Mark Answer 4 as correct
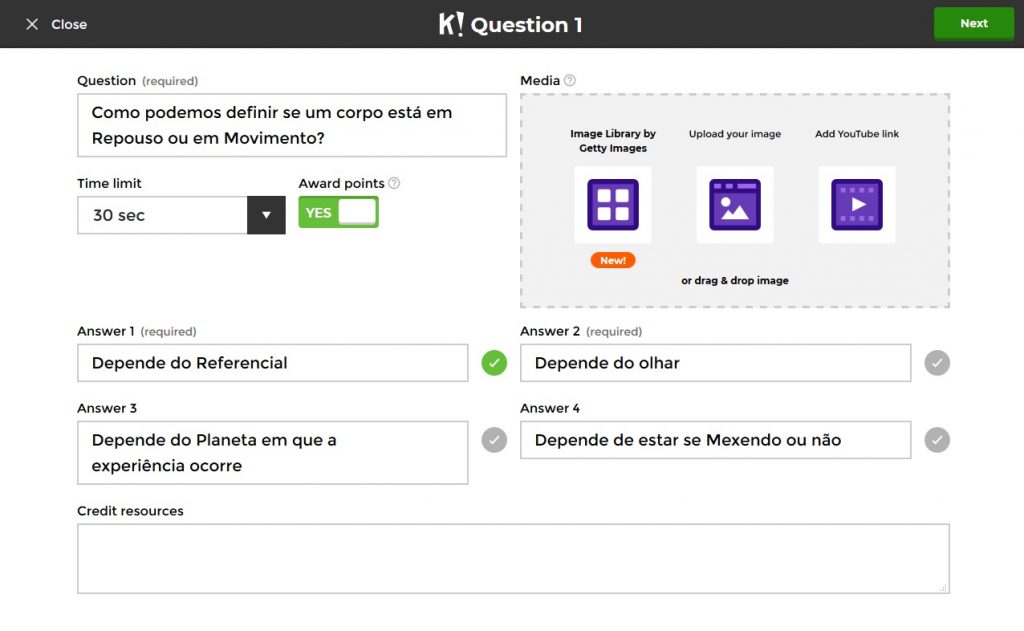Viewport: 1024px width, 631px height. coord(937,440)
